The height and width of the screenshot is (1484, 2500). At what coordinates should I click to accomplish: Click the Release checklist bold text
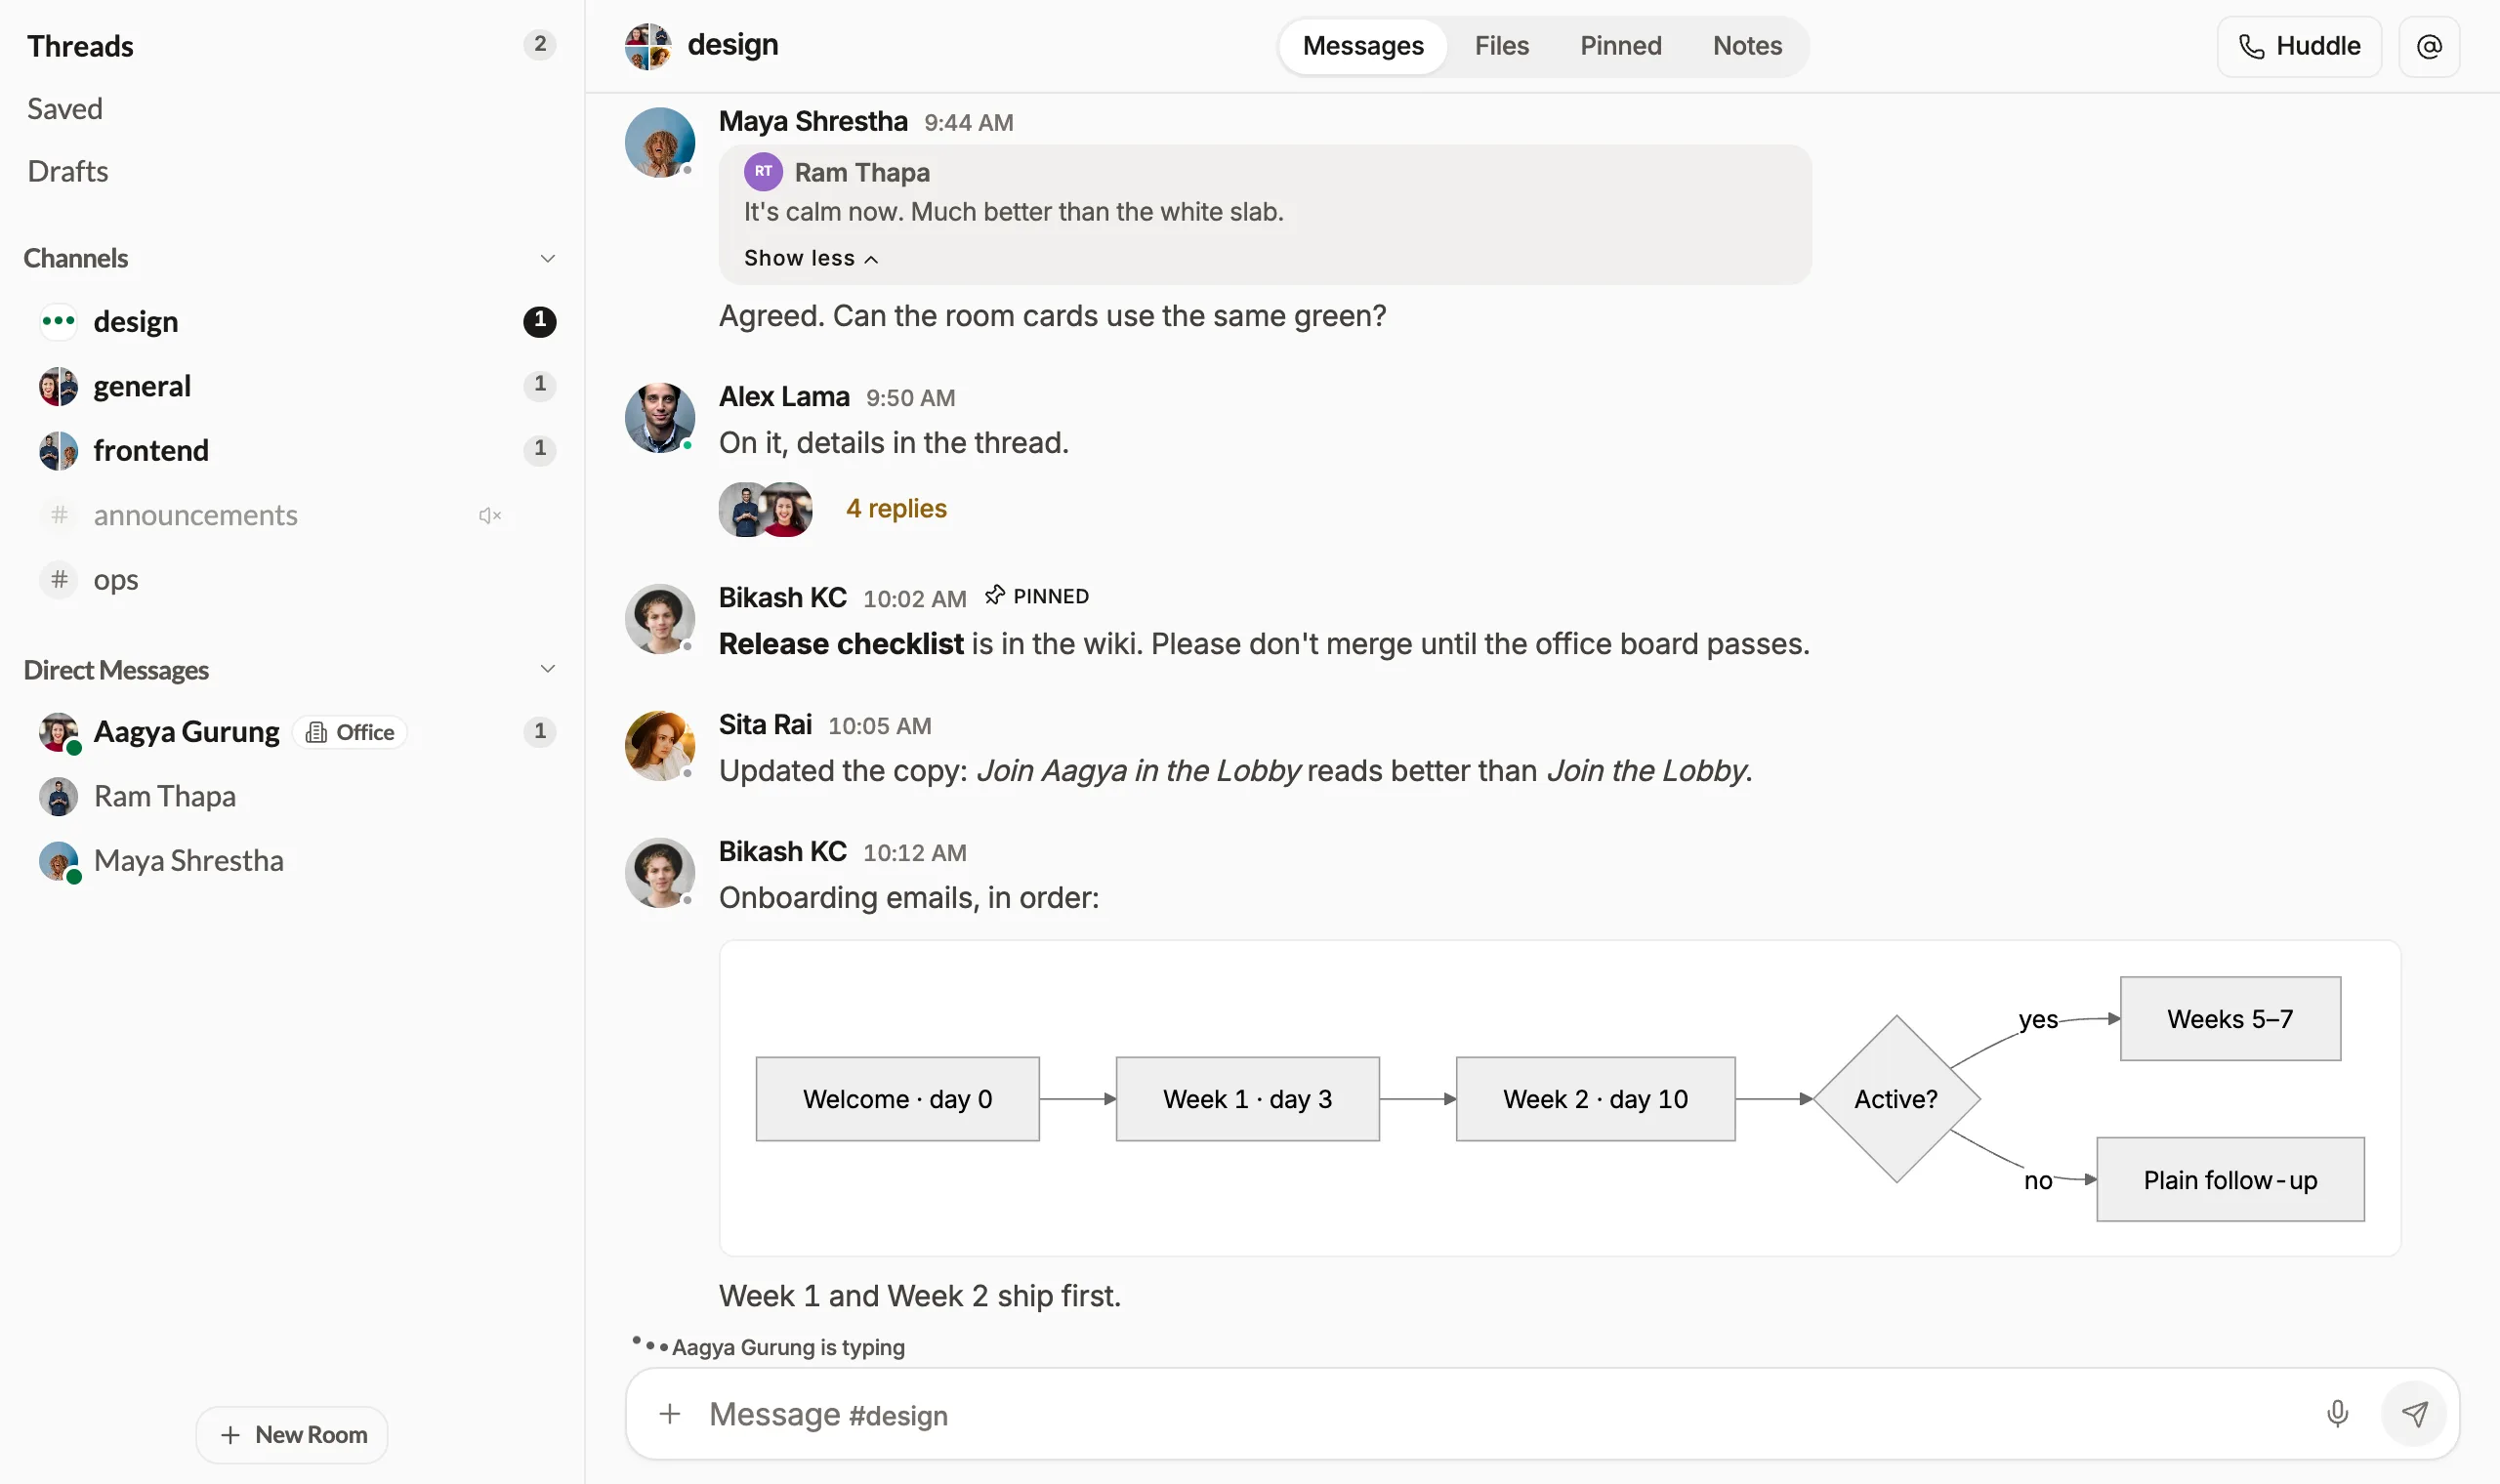click(x=840, y=643)
